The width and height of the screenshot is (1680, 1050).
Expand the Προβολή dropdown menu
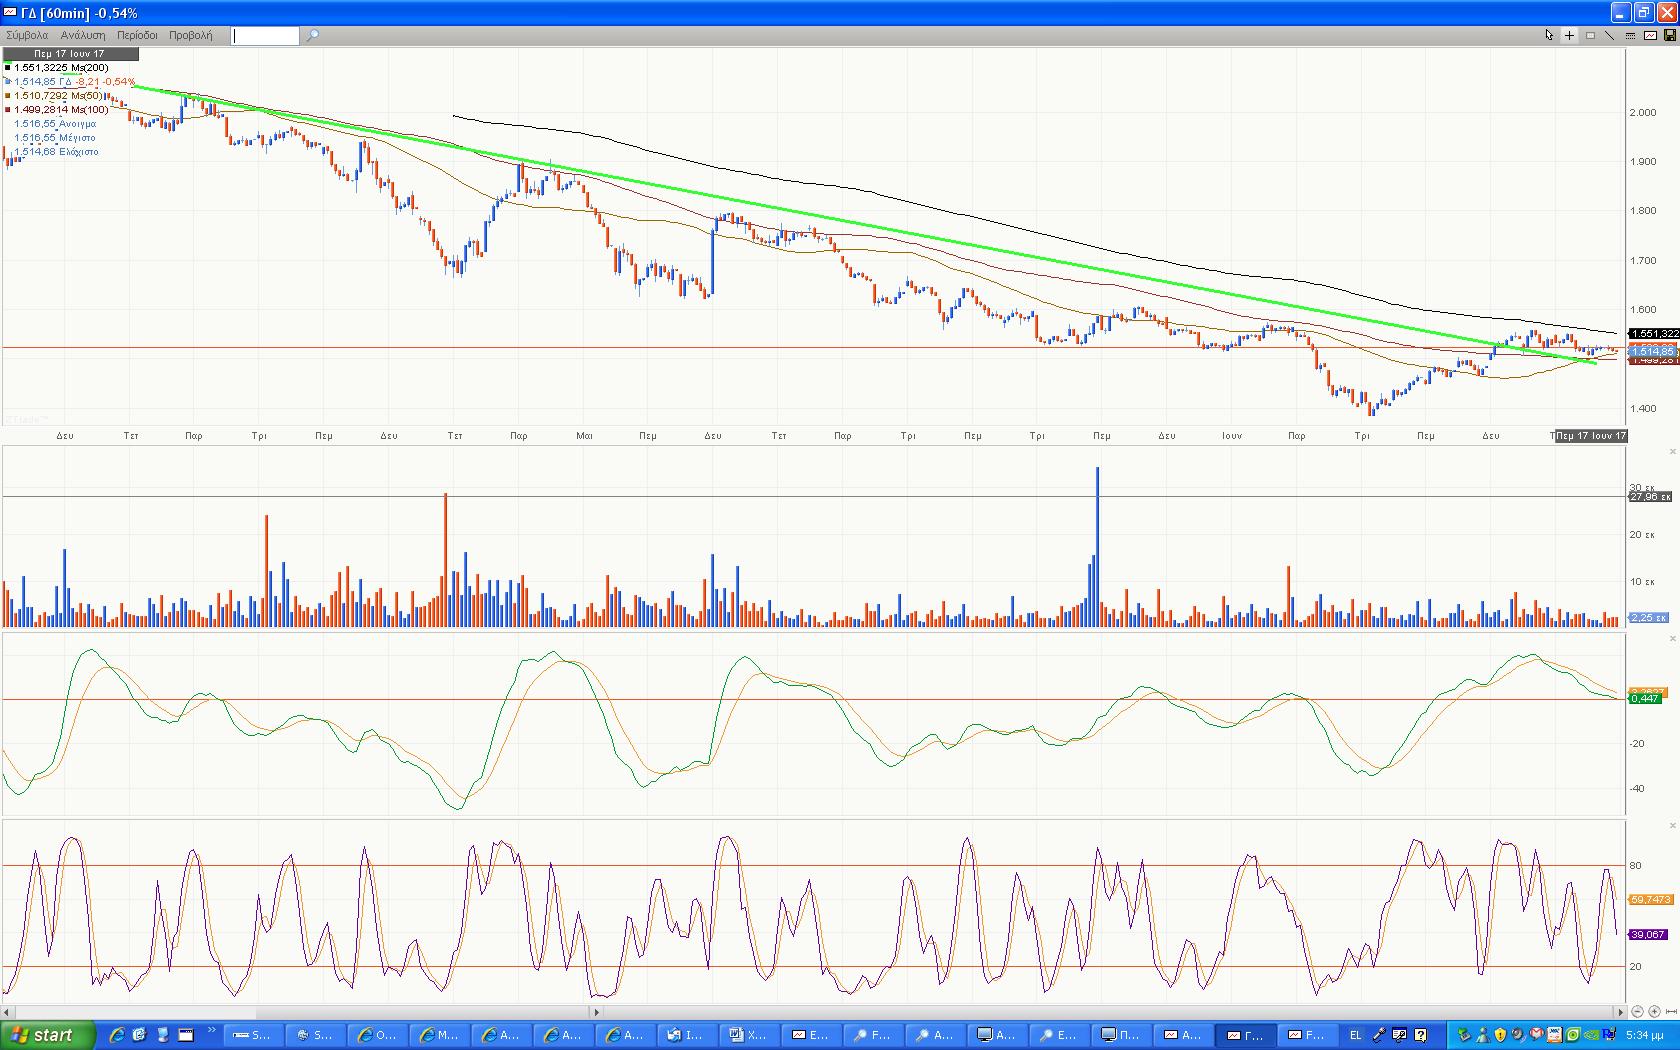tap(190, 35)
